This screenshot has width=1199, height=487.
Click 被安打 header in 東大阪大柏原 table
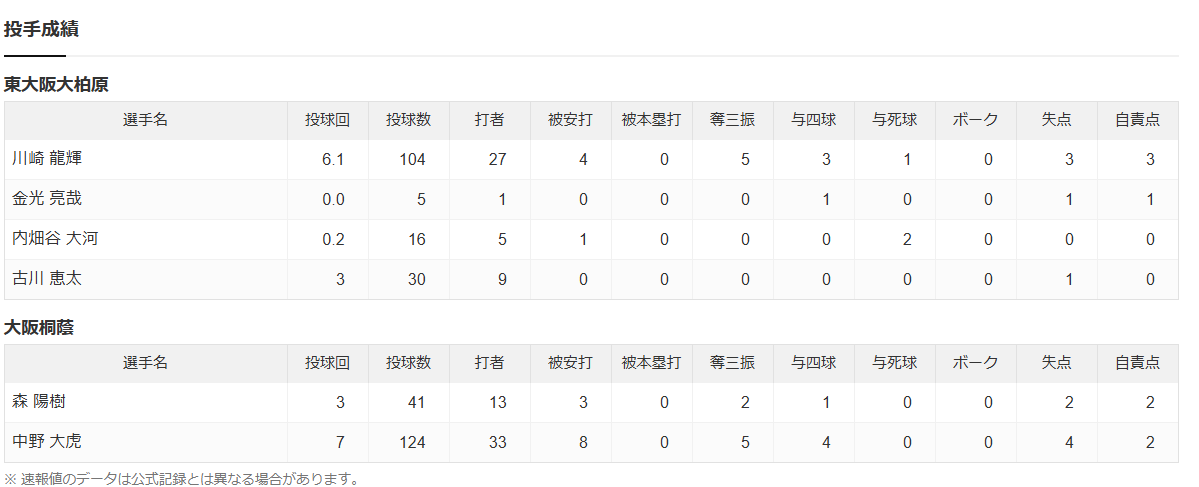coord(570,120)
